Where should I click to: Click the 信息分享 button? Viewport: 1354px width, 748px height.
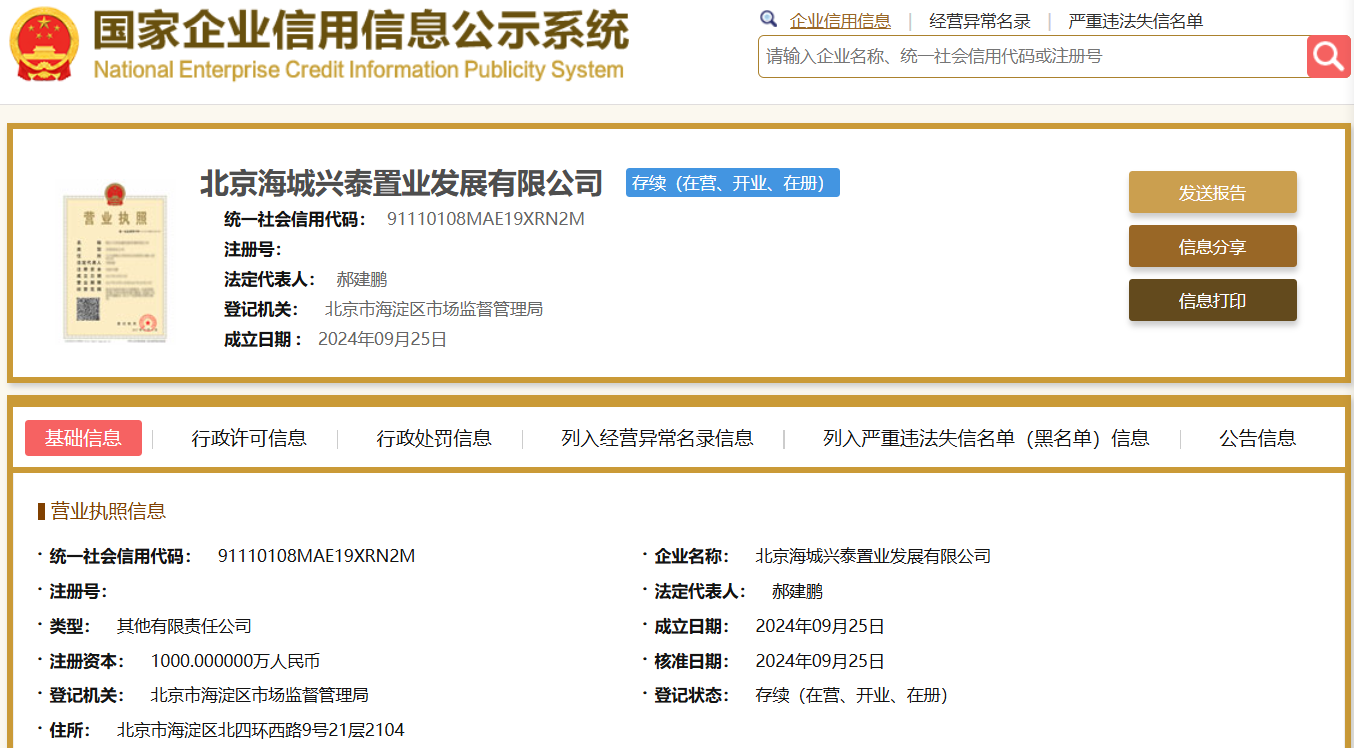1213,247
